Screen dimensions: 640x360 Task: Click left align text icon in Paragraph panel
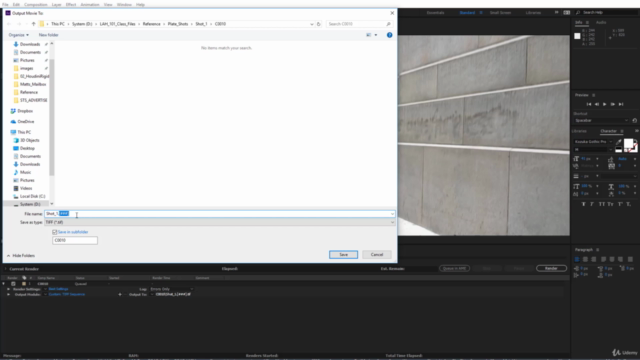point(577,260)
